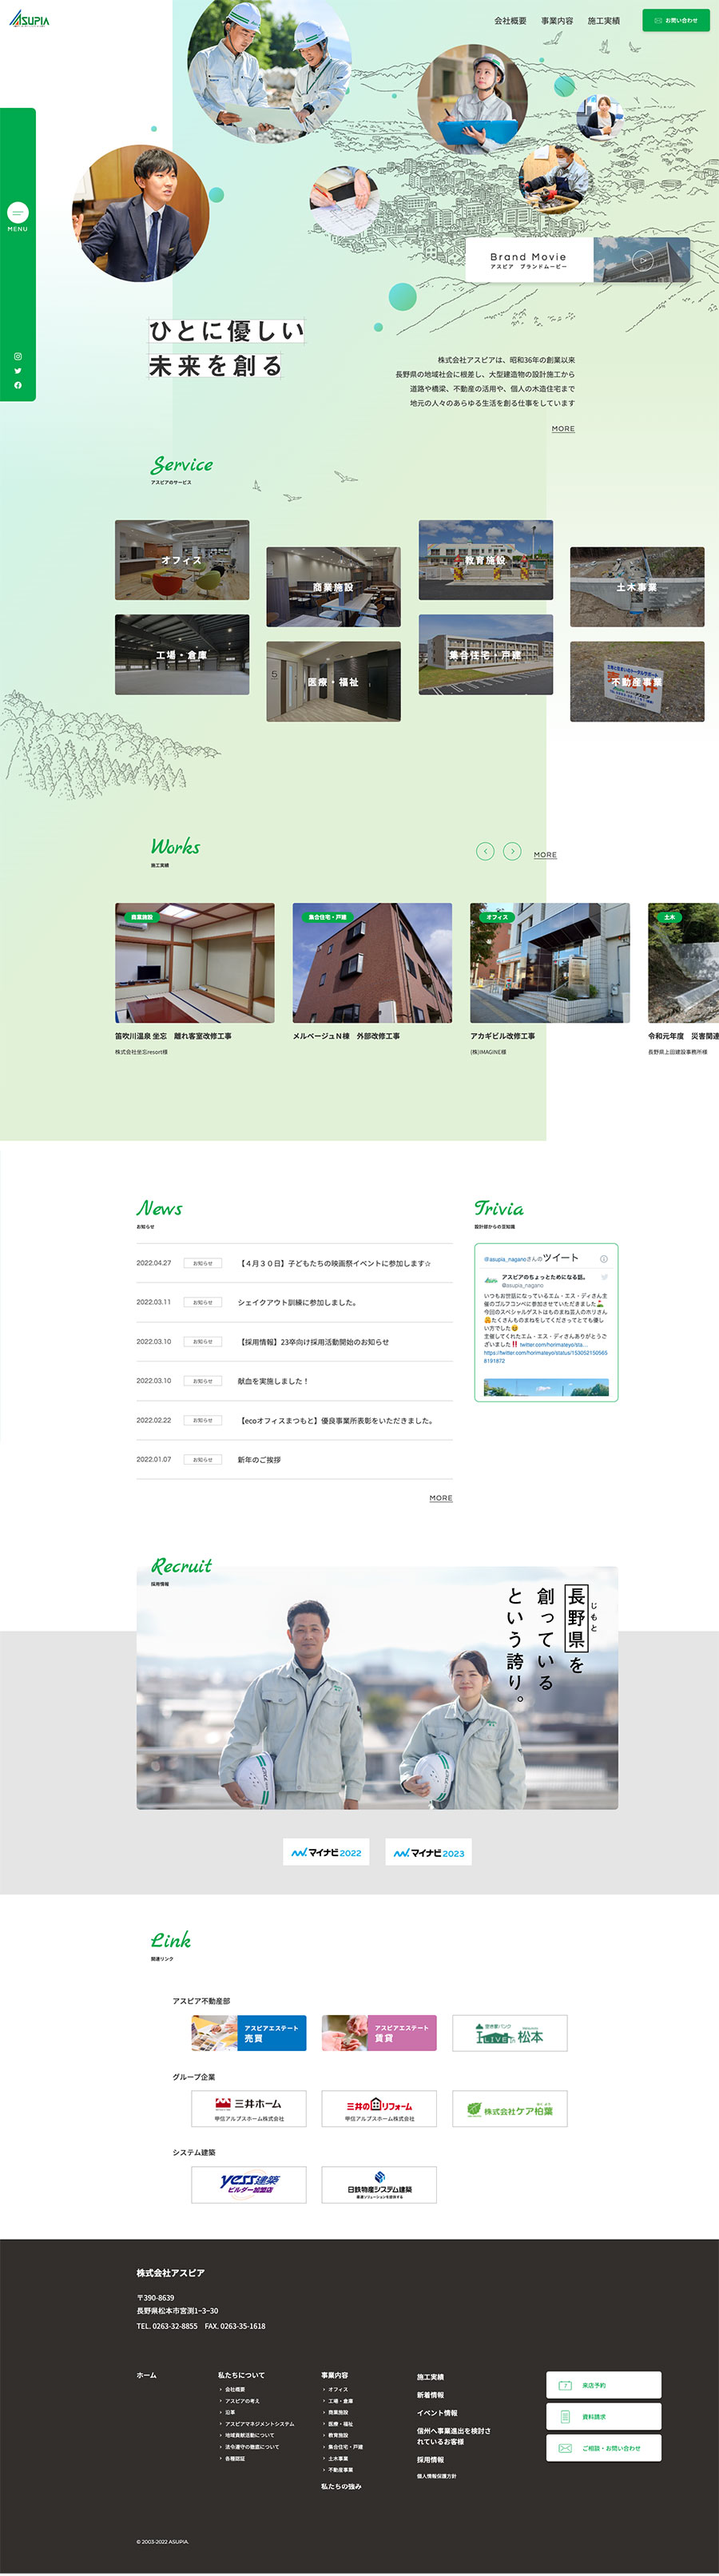719x2576 pixels.
Task: Open the 集合住宅・戸建 service tile
Action: (x=485, y=655)
